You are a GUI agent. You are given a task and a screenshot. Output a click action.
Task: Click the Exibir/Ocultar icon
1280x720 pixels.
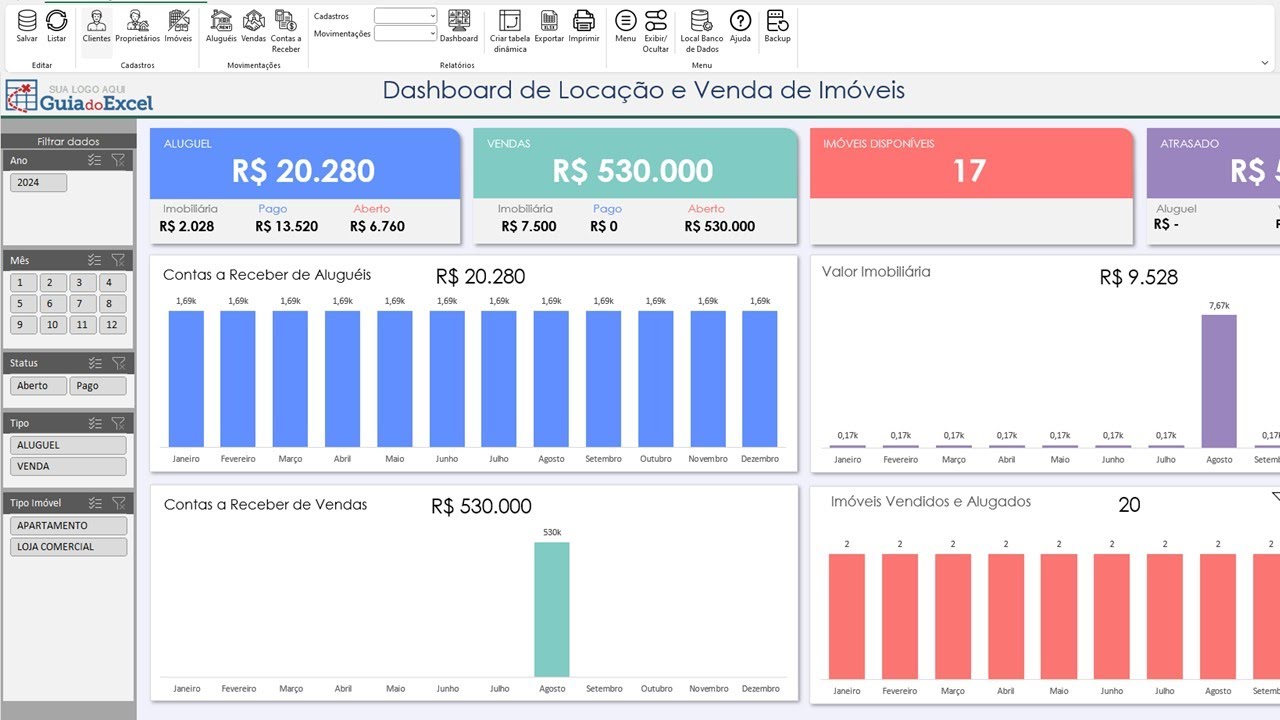click(656, 30)
